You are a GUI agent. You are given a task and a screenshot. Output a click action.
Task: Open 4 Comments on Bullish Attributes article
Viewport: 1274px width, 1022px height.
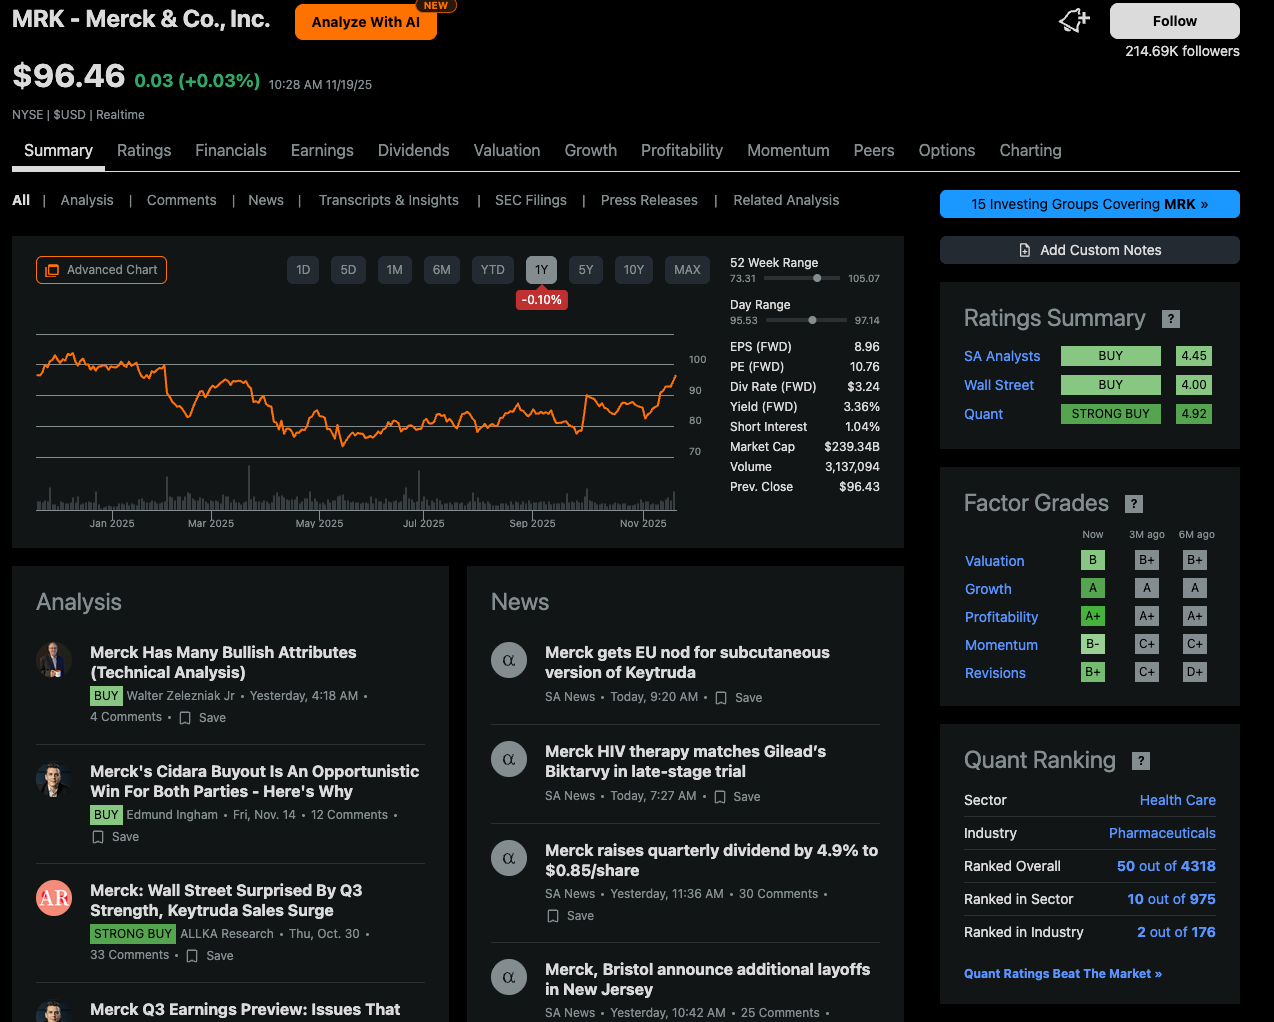point(126,717)
